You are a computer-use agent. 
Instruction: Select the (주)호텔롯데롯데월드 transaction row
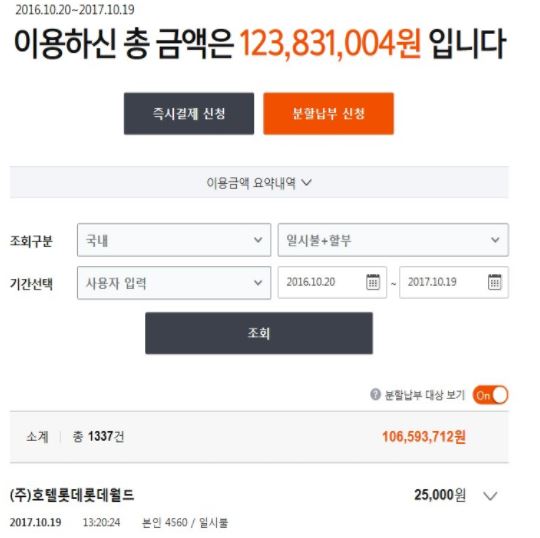[259, 507]
